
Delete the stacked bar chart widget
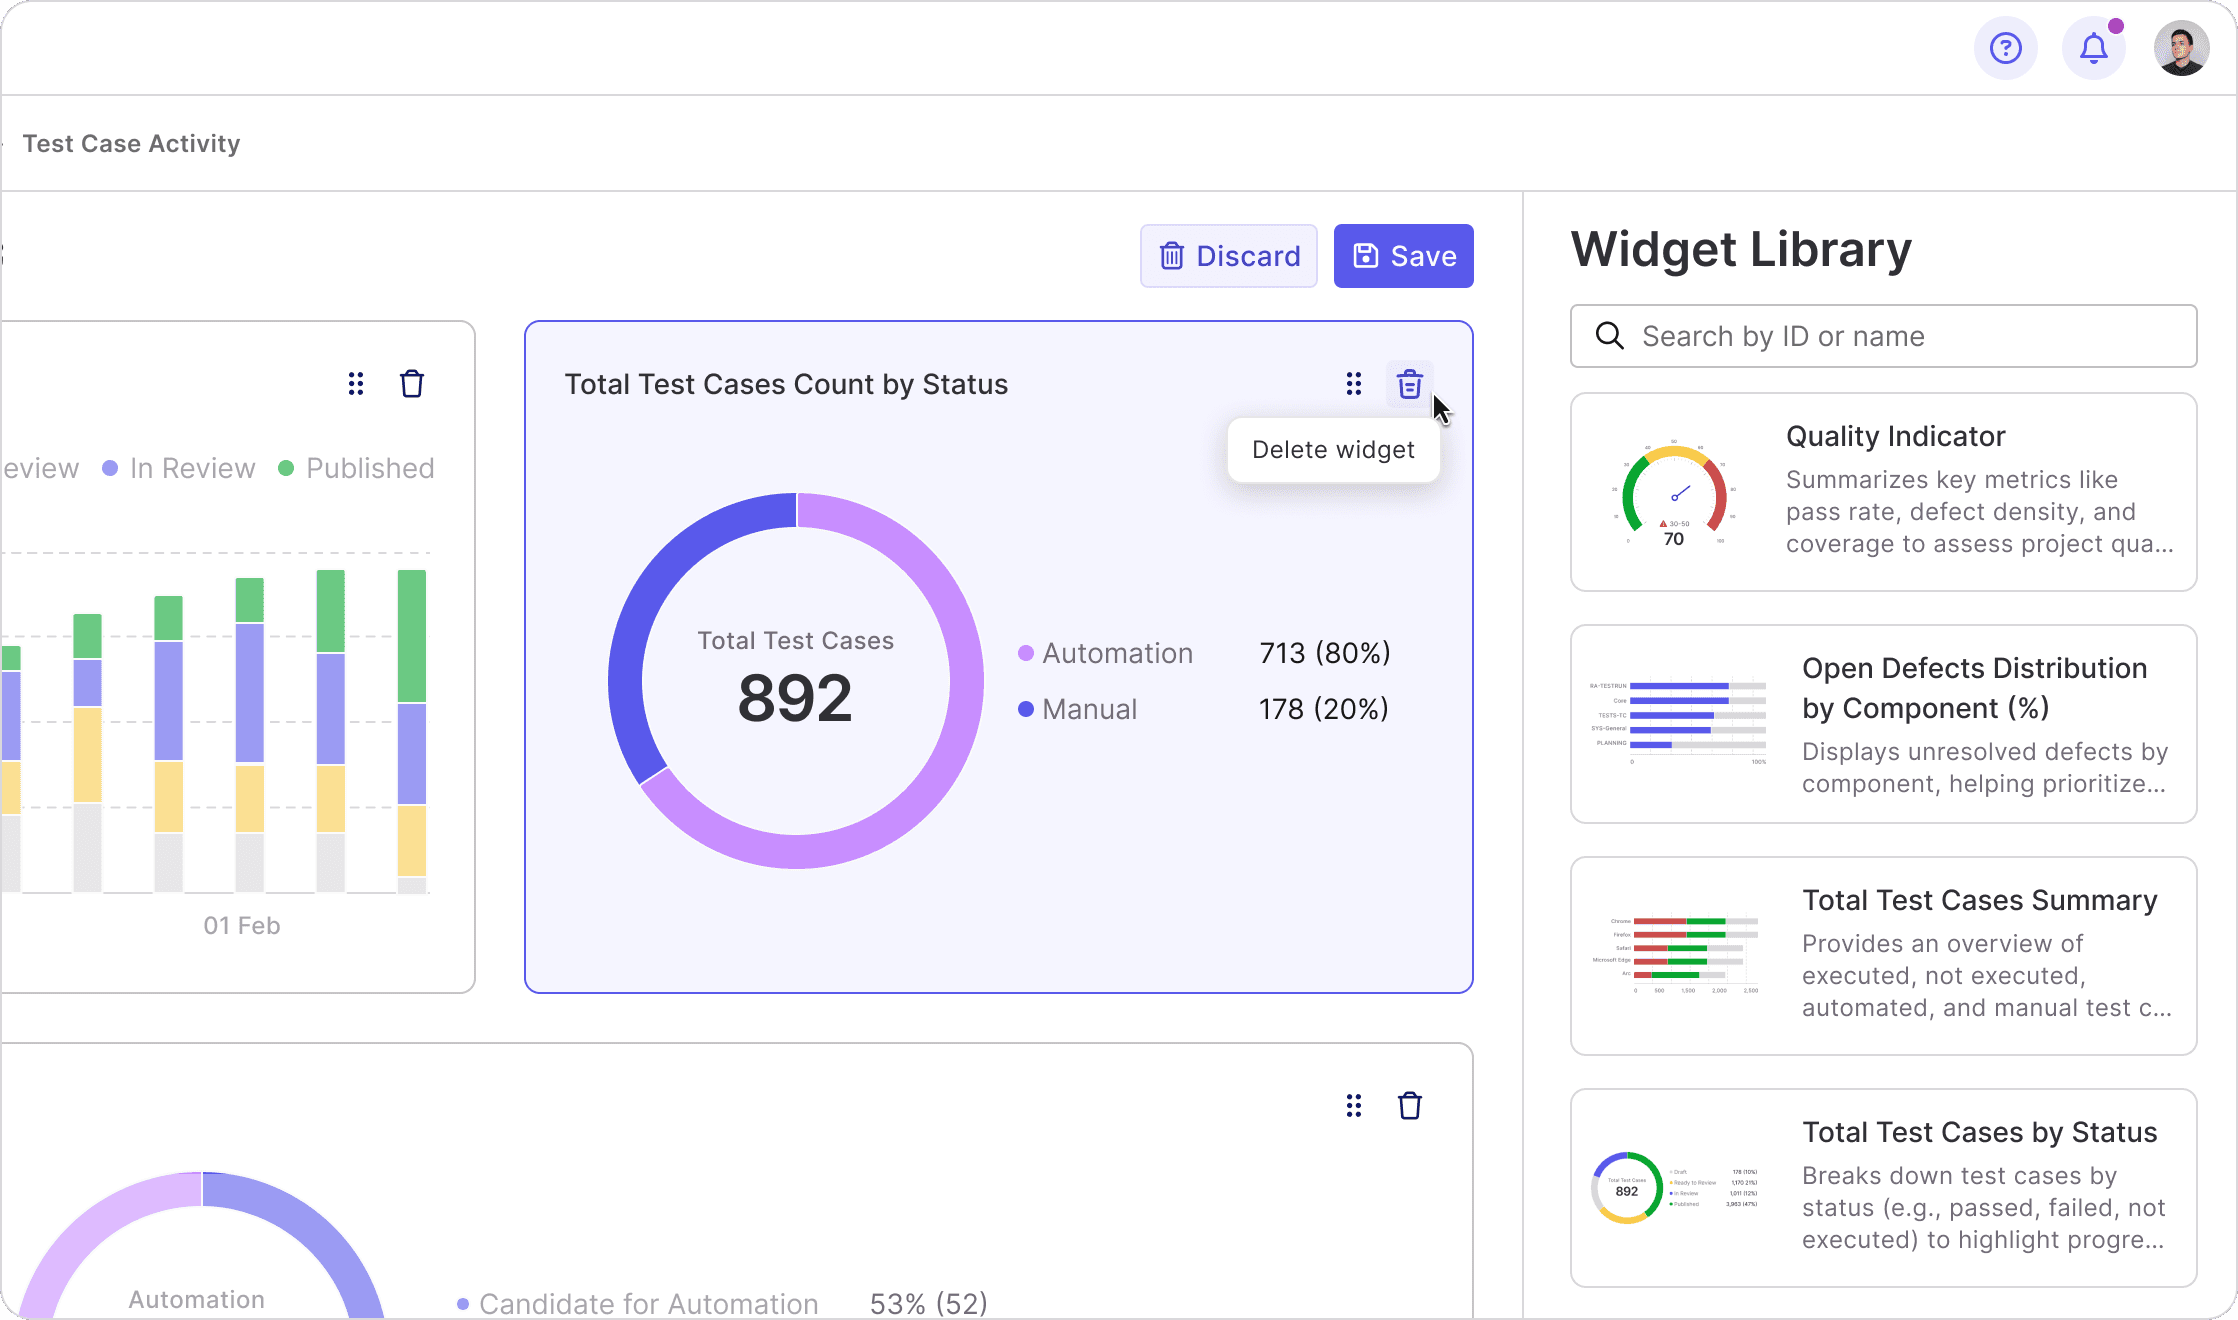coord(411,384)
